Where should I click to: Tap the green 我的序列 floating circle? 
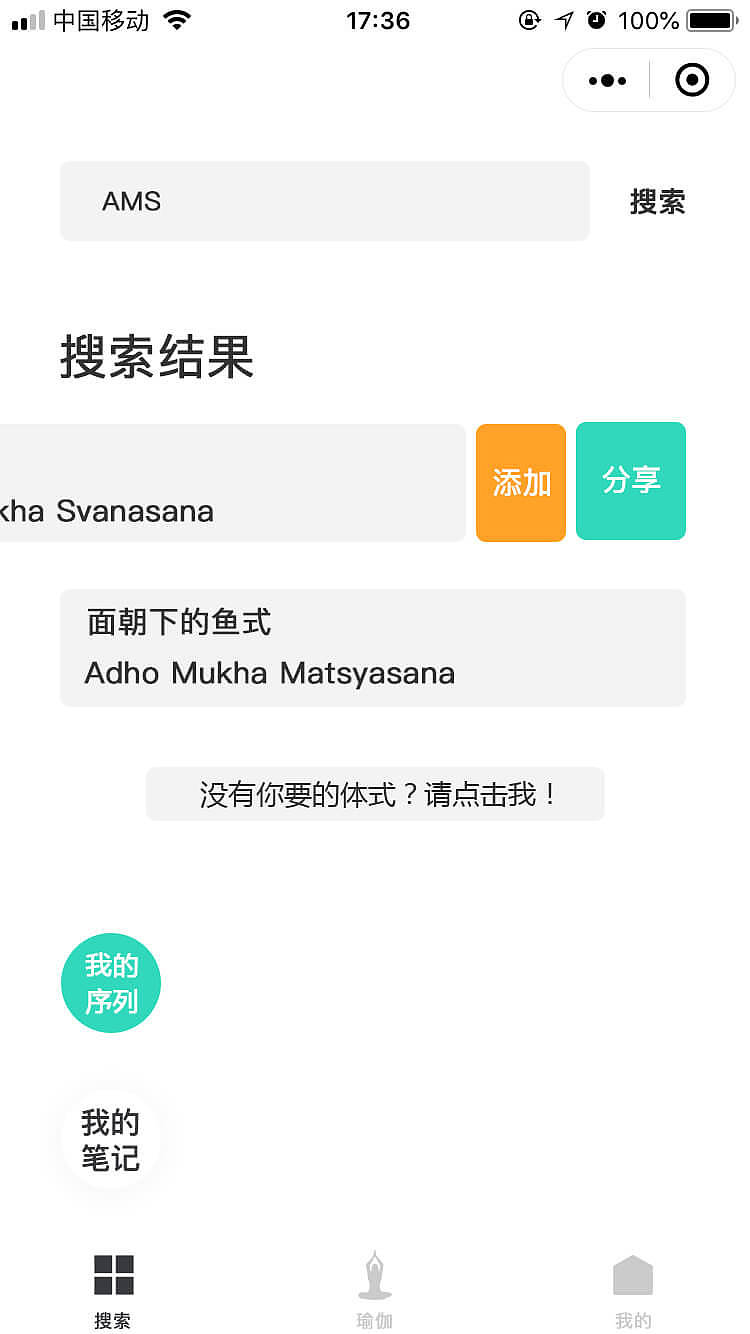pyautogui.click(x=110, y=983)
